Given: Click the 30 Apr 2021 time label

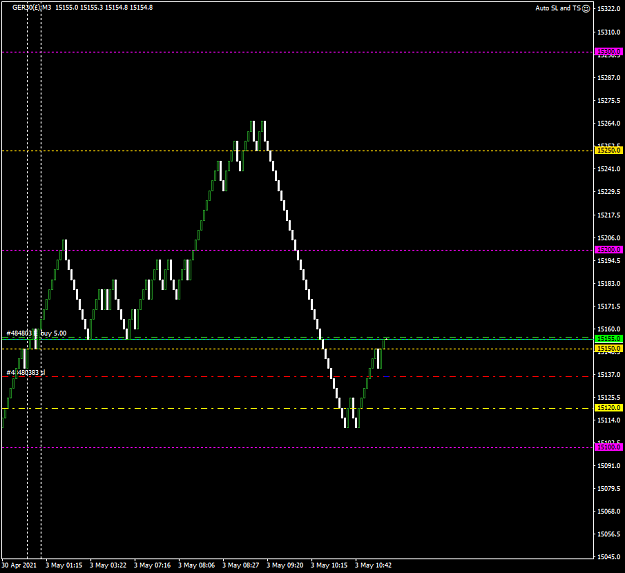Looking at the screenshot, I should click(19, 565).
